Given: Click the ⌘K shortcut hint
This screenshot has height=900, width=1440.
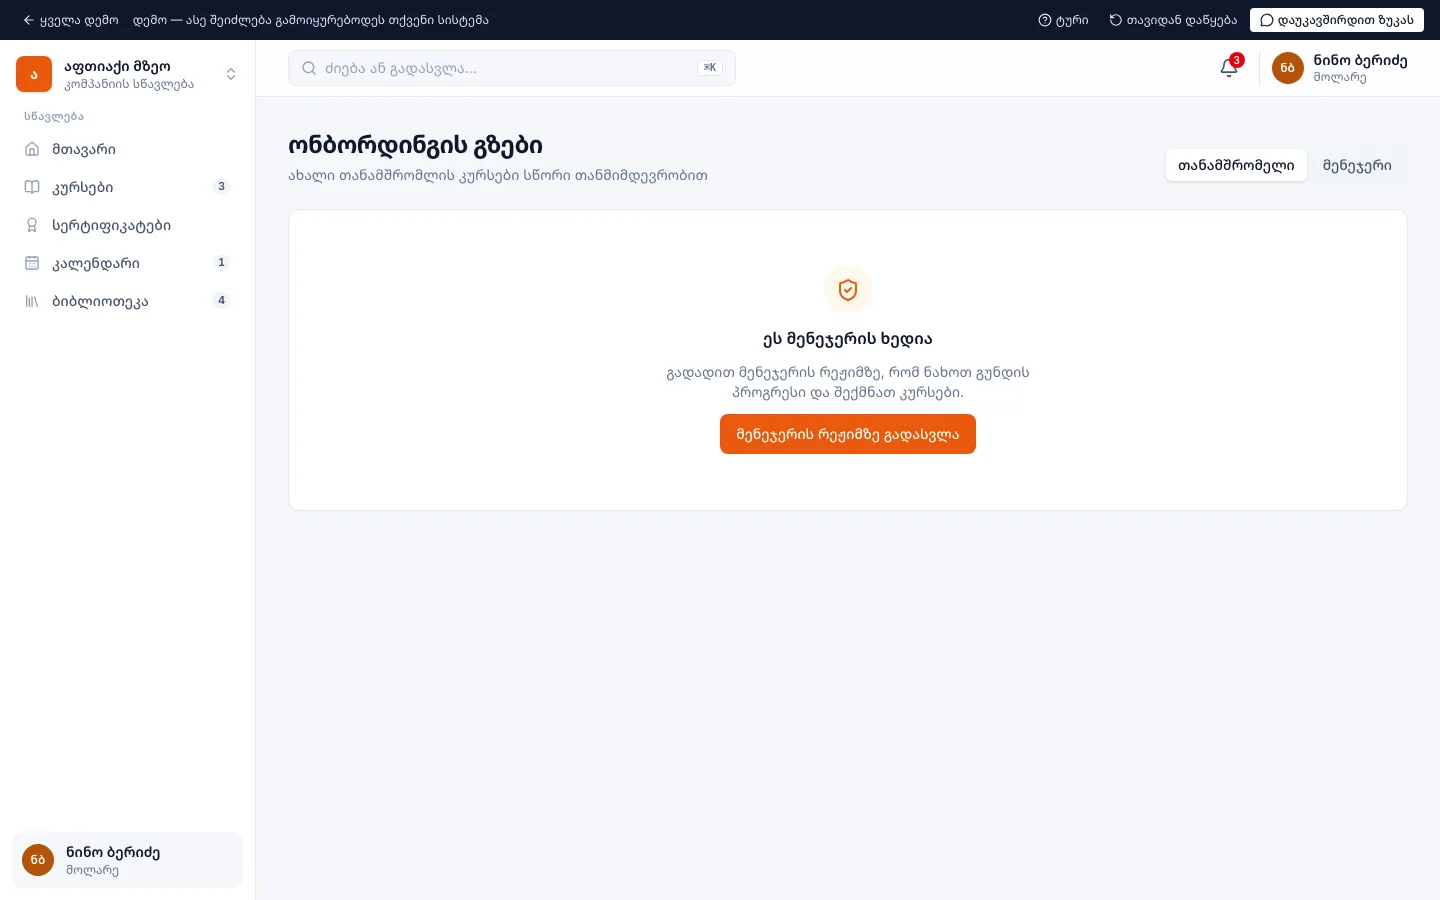Looking at the screenshot, I should [x=710, y=68].
